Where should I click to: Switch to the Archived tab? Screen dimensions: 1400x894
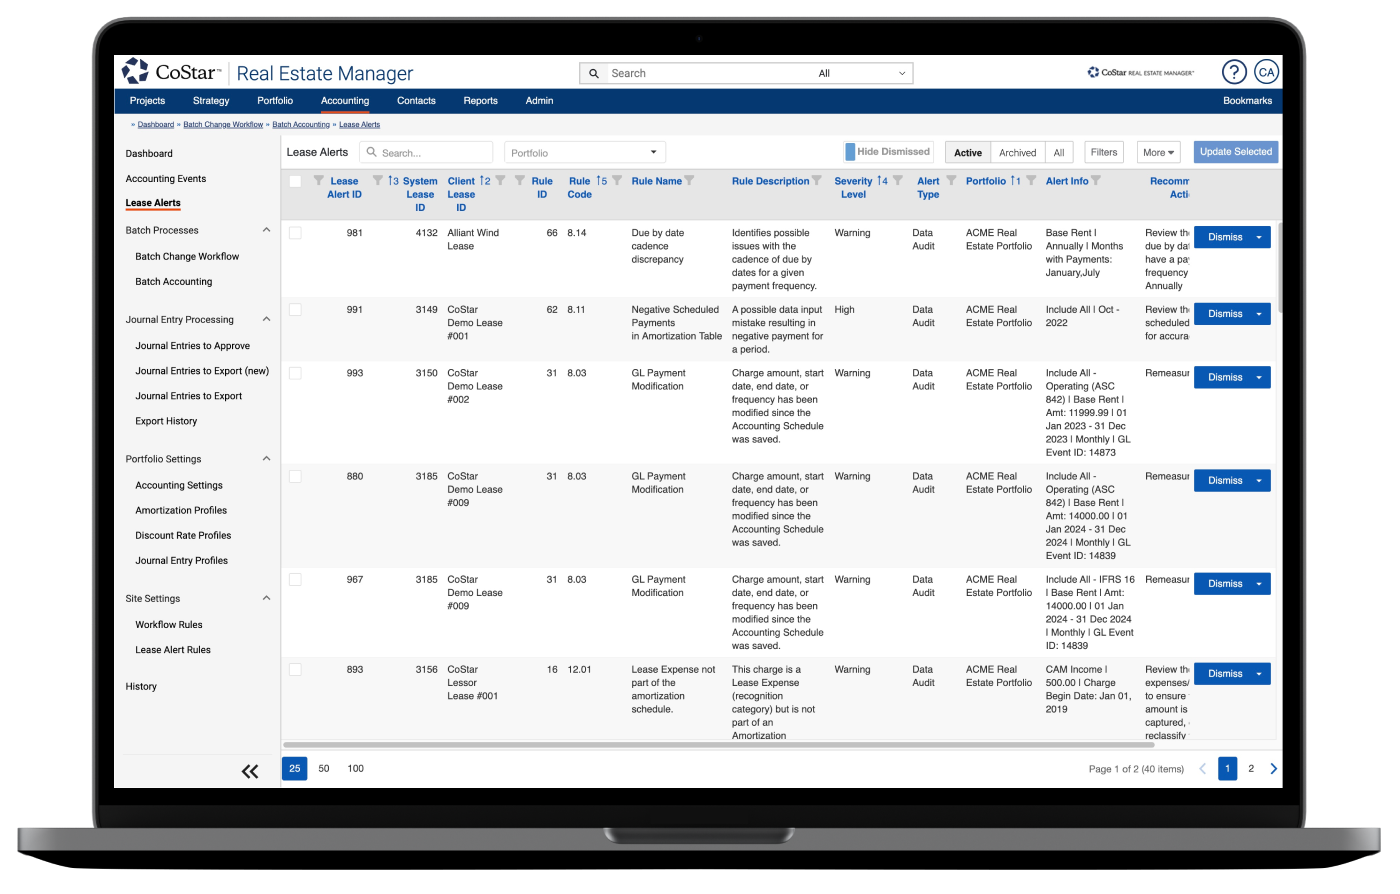[x=1017, y=153]
